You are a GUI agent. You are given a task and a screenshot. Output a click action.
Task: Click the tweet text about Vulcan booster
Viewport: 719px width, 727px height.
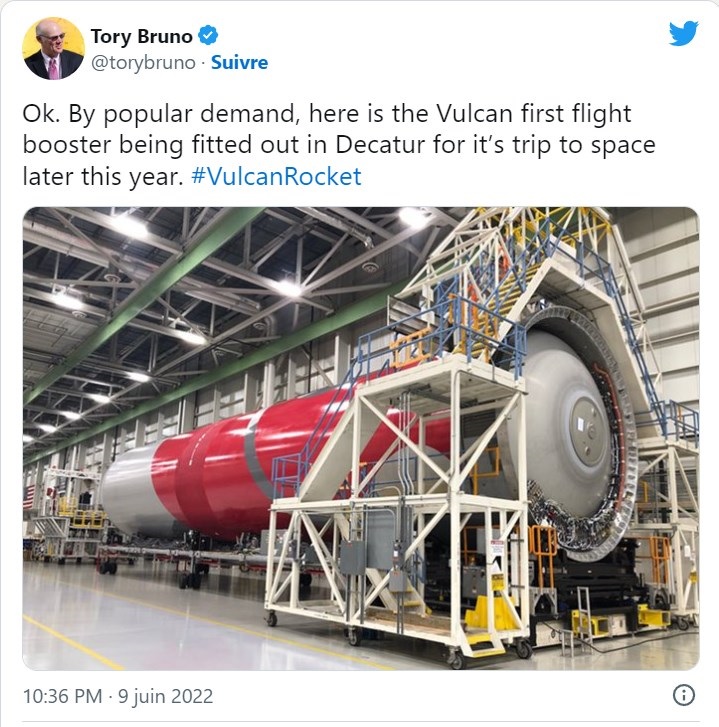coord(338,145)
